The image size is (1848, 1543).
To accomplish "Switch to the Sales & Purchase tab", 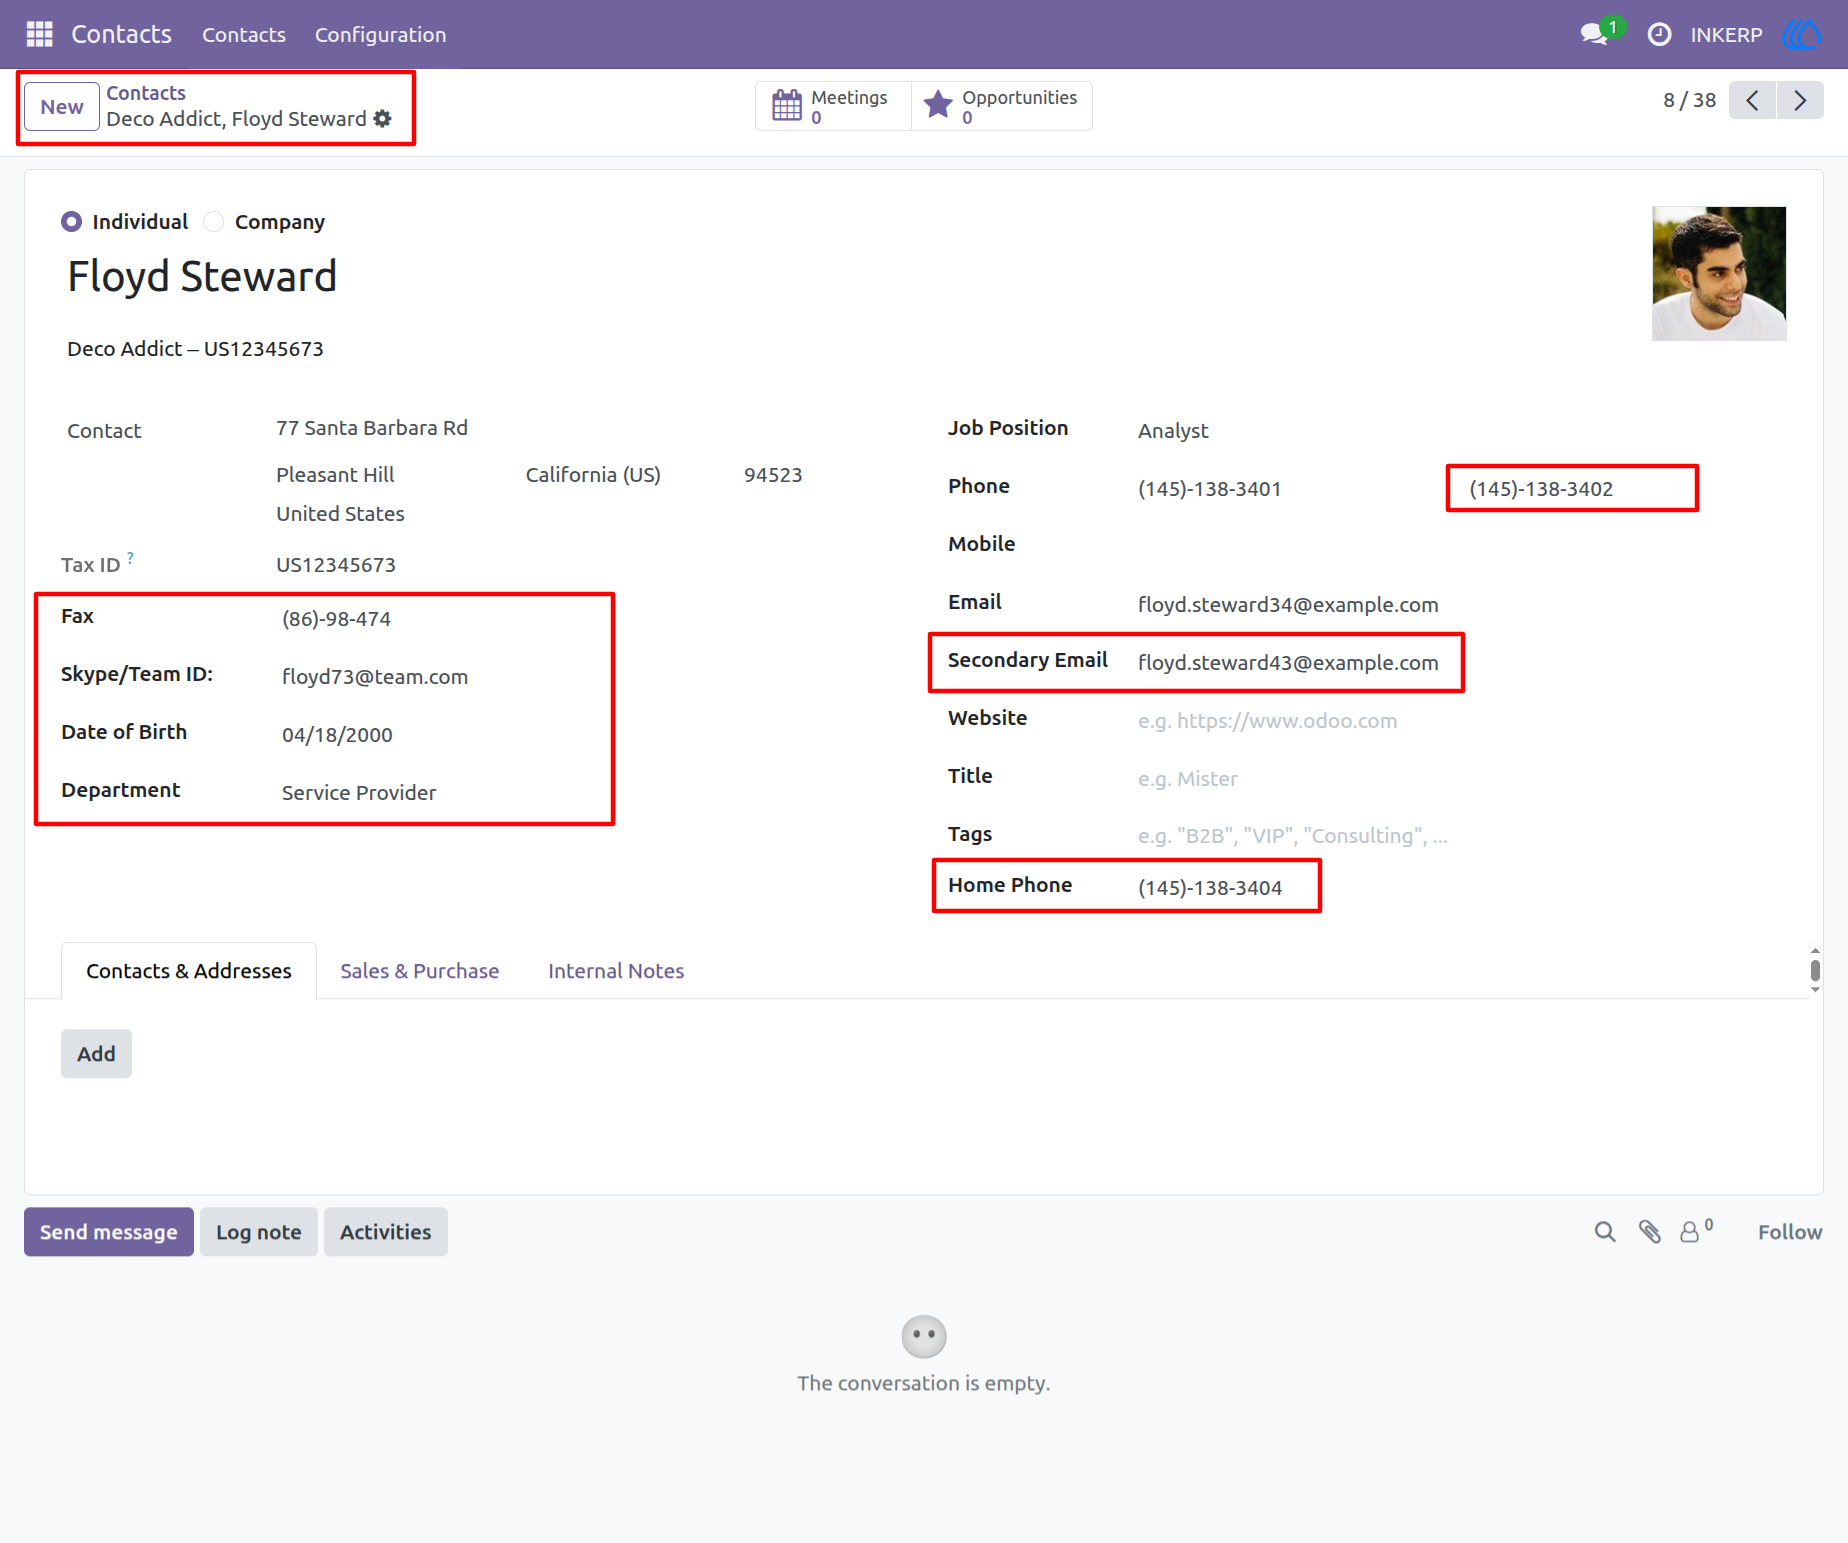I will tap(419, 971).
